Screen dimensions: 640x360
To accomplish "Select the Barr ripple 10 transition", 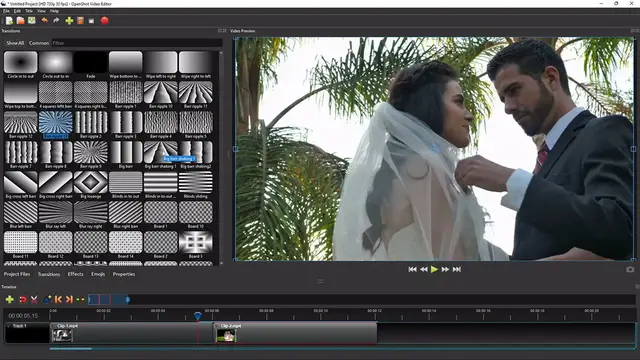I will click(161, 95).
